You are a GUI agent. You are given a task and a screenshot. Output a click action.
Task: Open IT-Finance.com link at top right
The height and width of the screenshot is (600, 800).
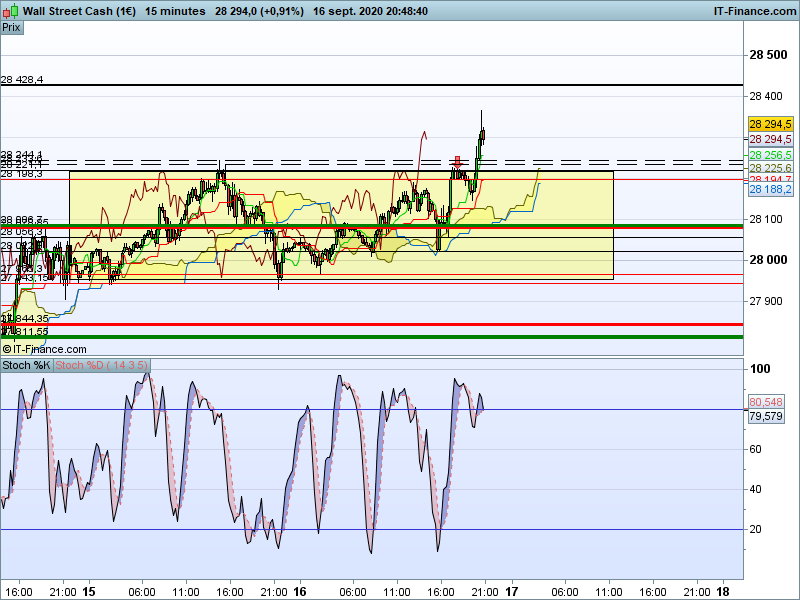755,11
